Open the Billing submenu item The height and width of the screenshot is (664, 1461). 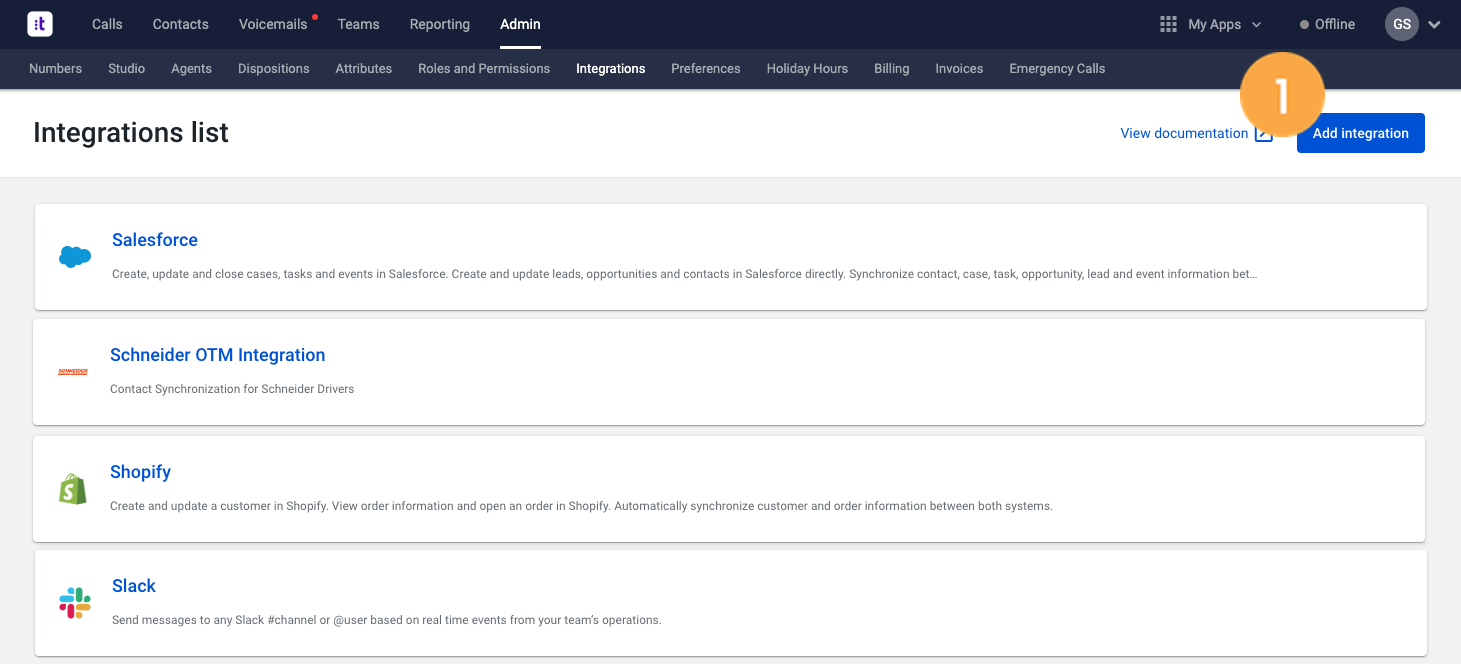[x=892, y=69]
